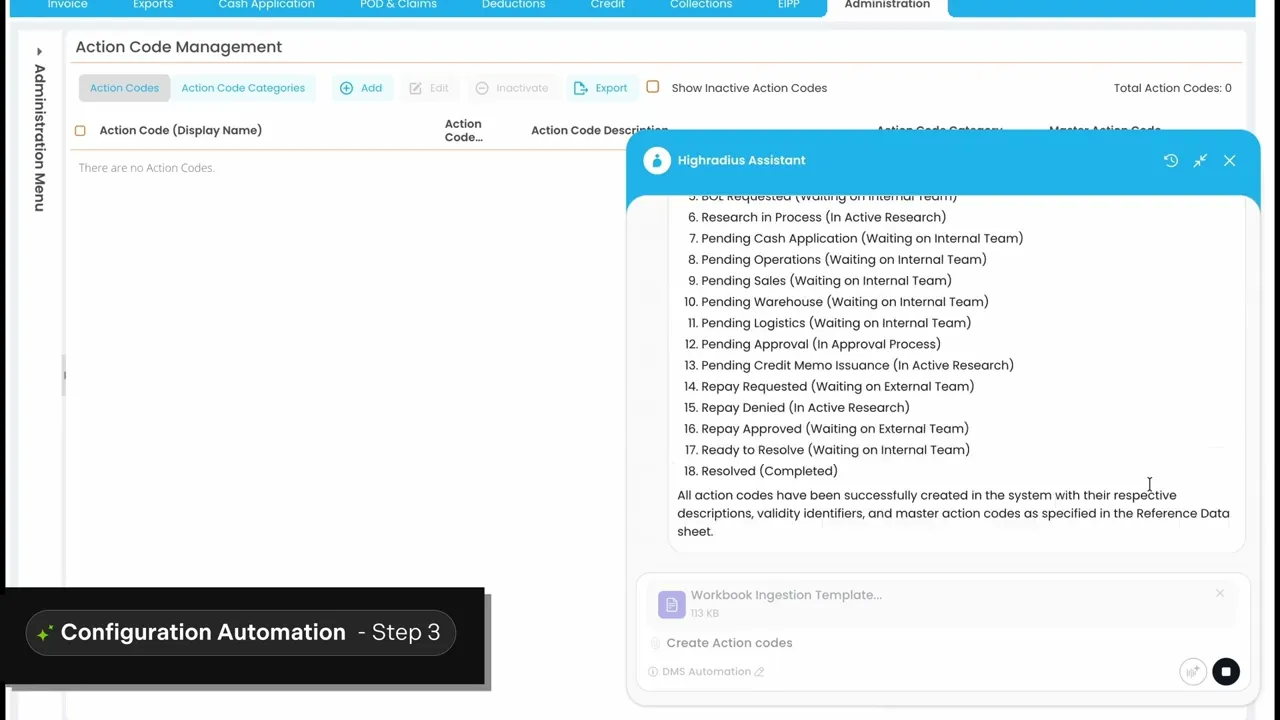
Task: Open the Cash Application tab
Action: (x=266, y=5)
